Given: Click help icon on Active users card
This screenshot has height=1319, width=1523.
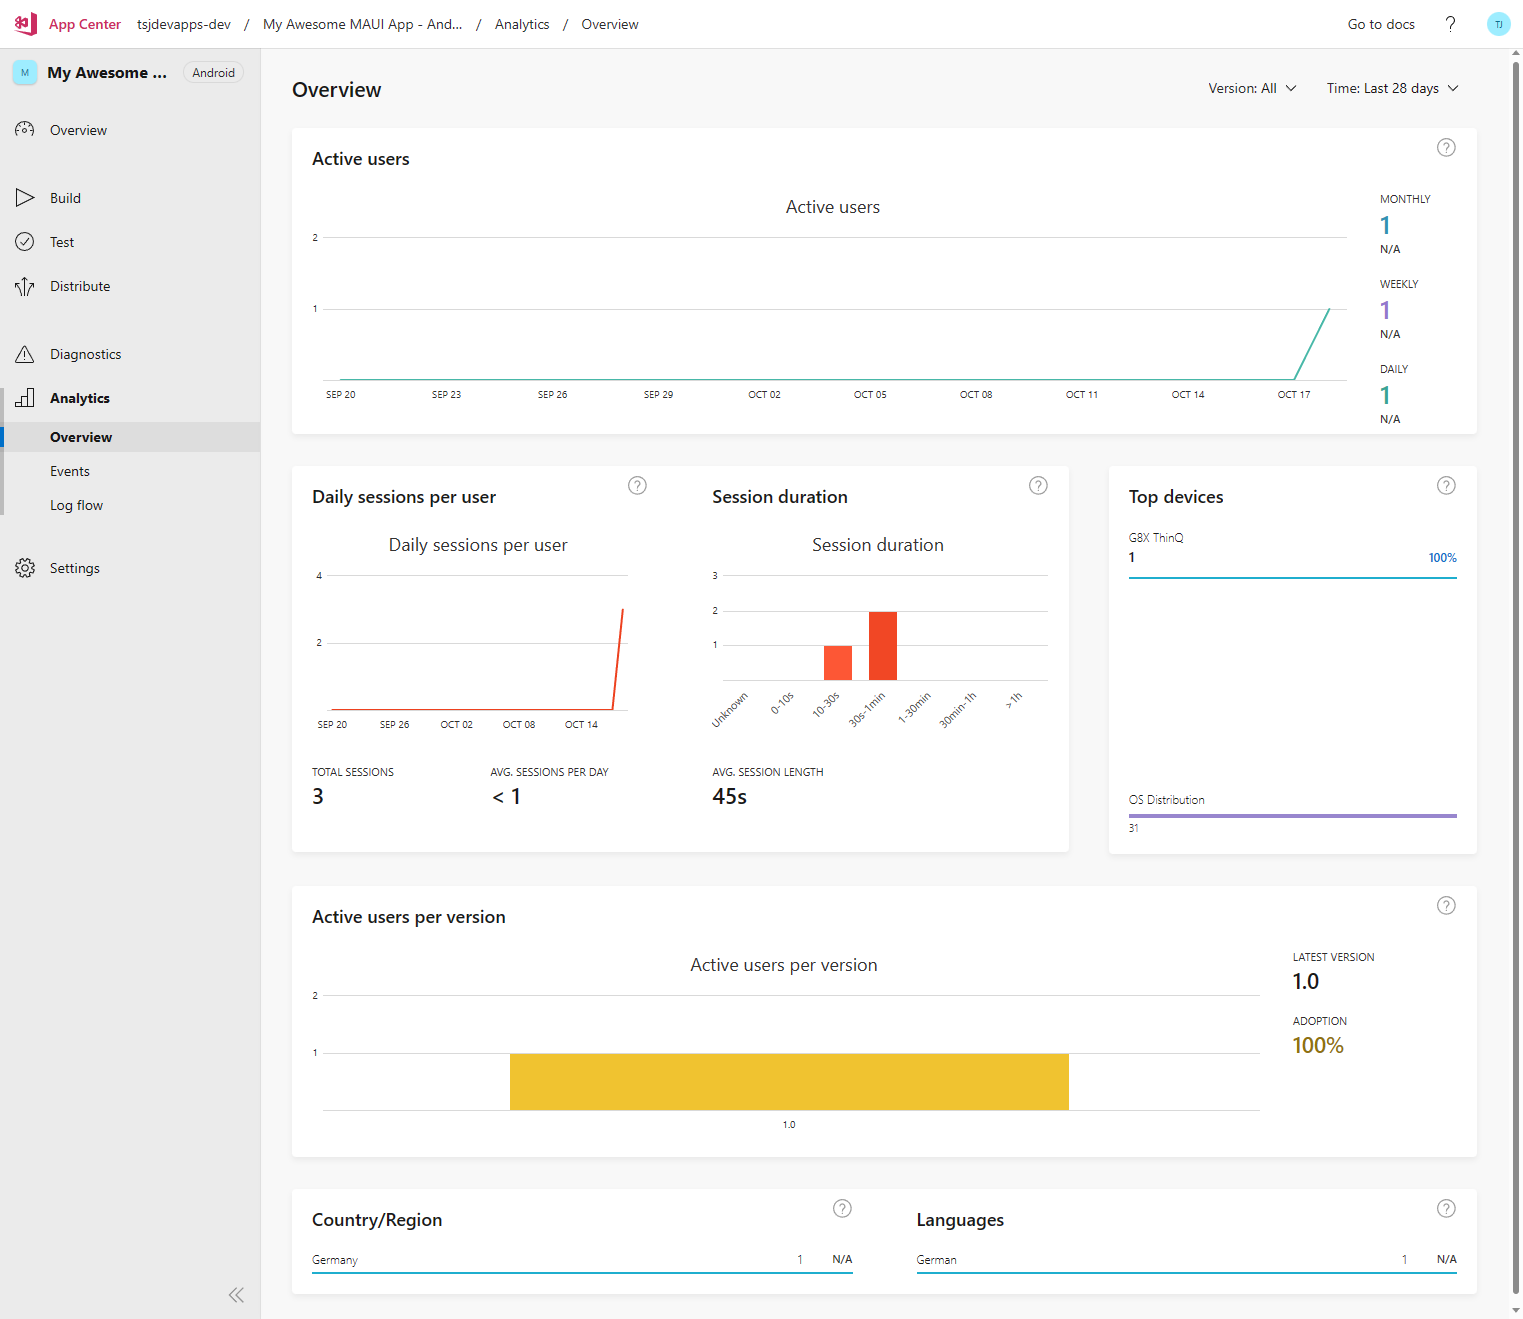Looking at the screenshot, I should (1446, 148).
